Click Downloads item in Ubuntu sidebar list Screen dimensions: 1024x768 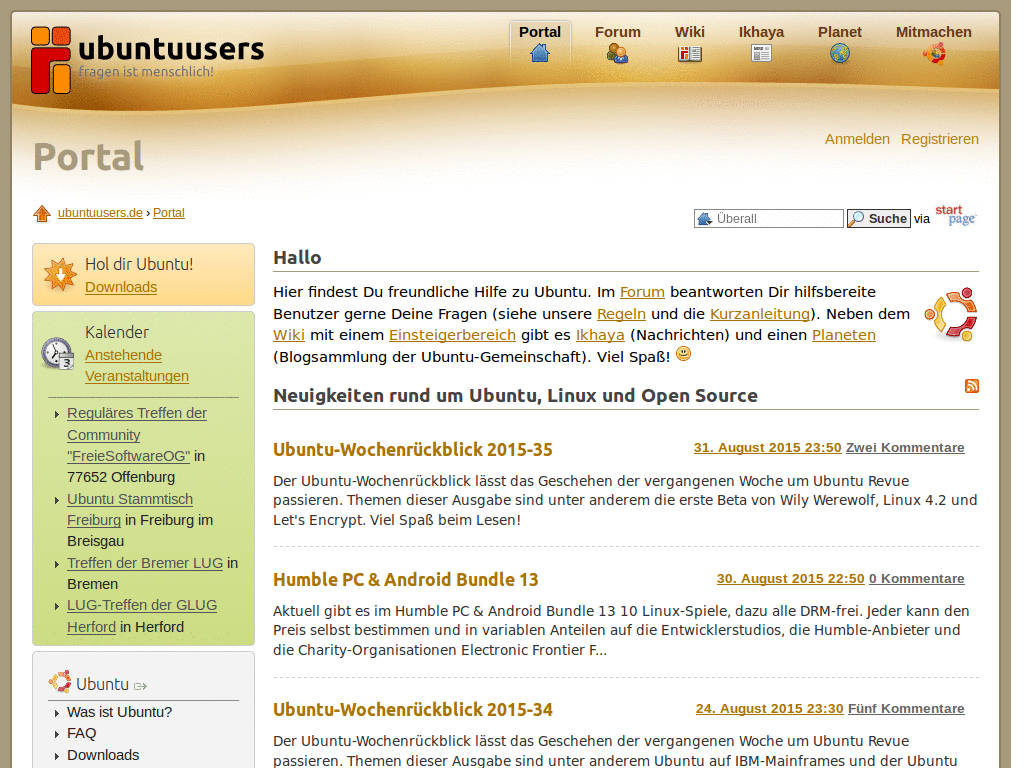click(x=103, y=755)
